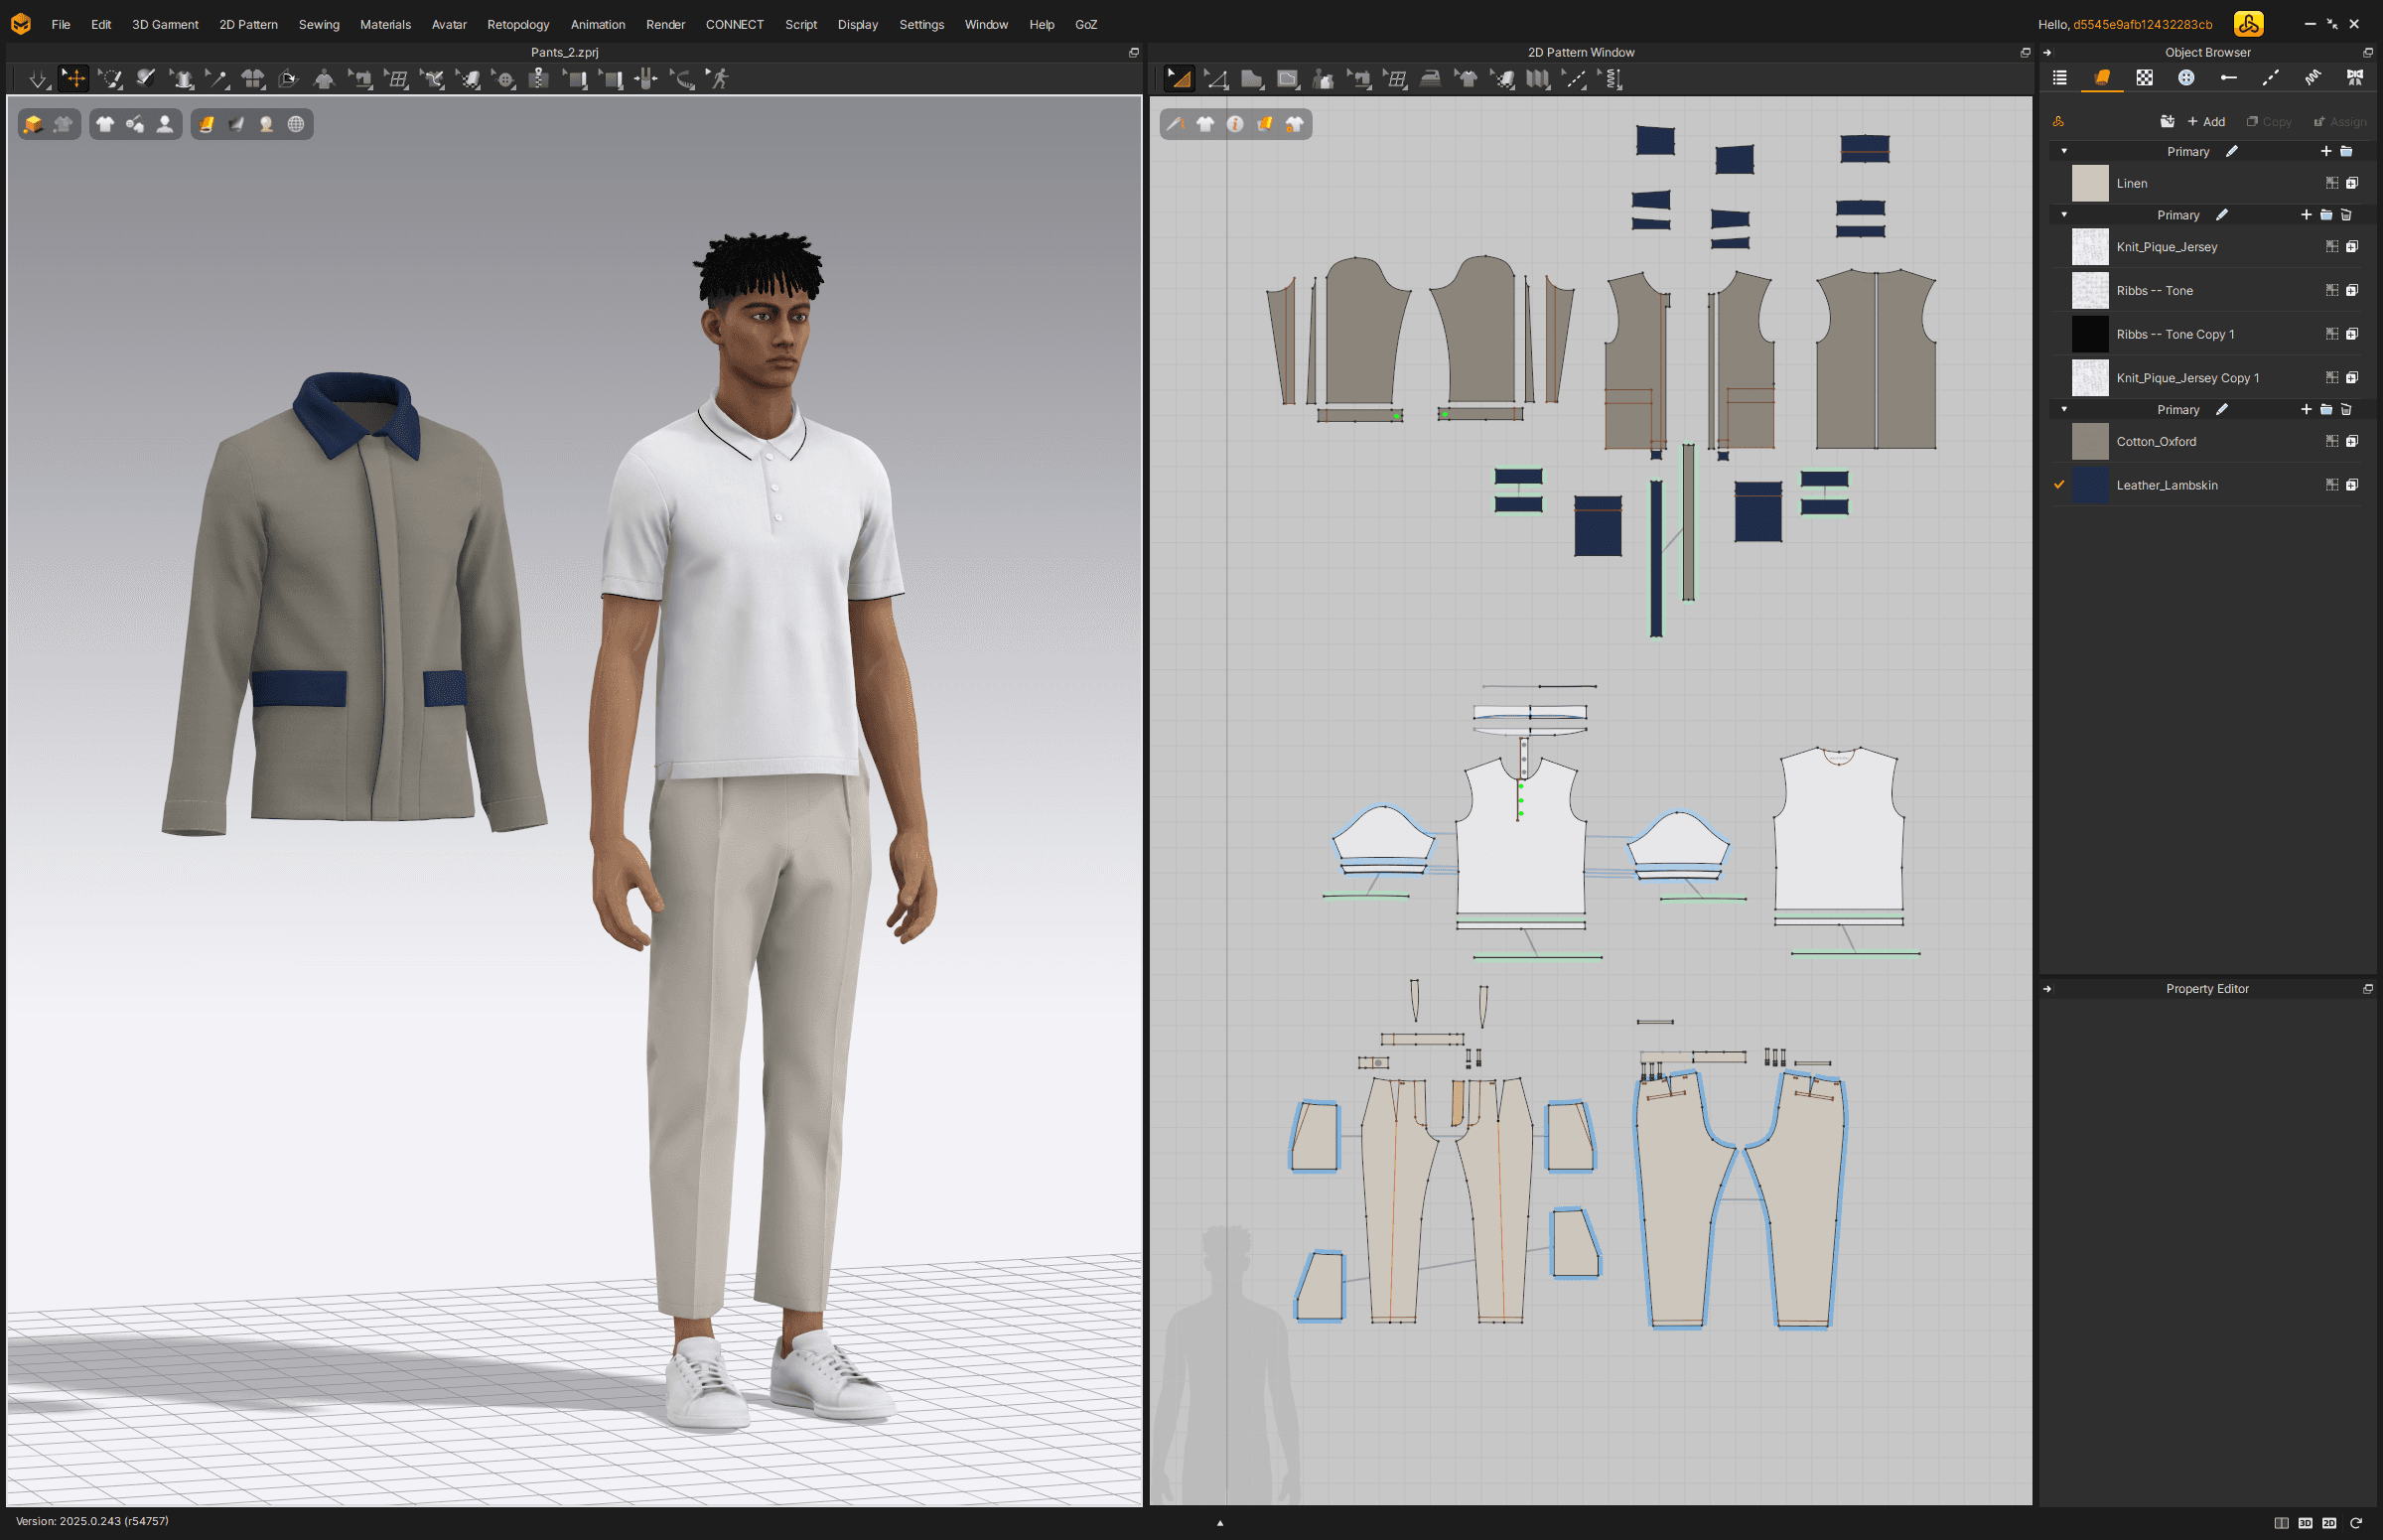Viewport: 2383px width, 1540px height.
Task: Open the Sewing menu
Action: point(318,24)
